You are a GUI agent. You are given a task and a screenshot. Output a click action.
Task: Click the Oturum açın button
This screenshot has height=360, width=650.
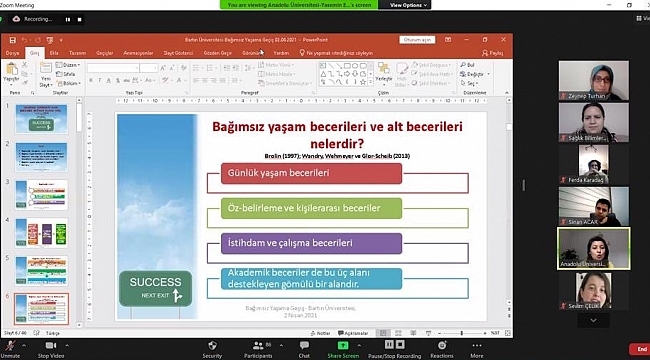click(417, 40)
